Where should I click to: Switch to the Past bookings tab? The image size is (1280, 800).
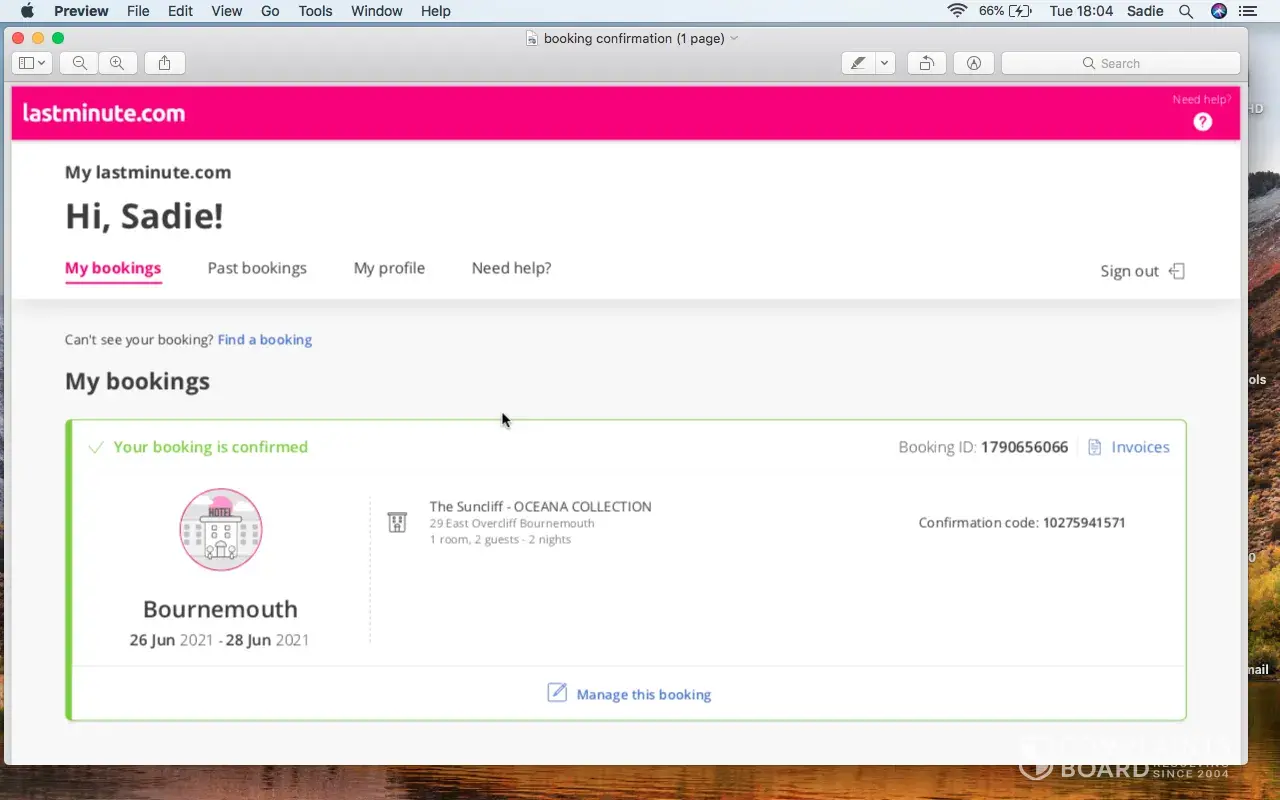click(x=257, y=268)
